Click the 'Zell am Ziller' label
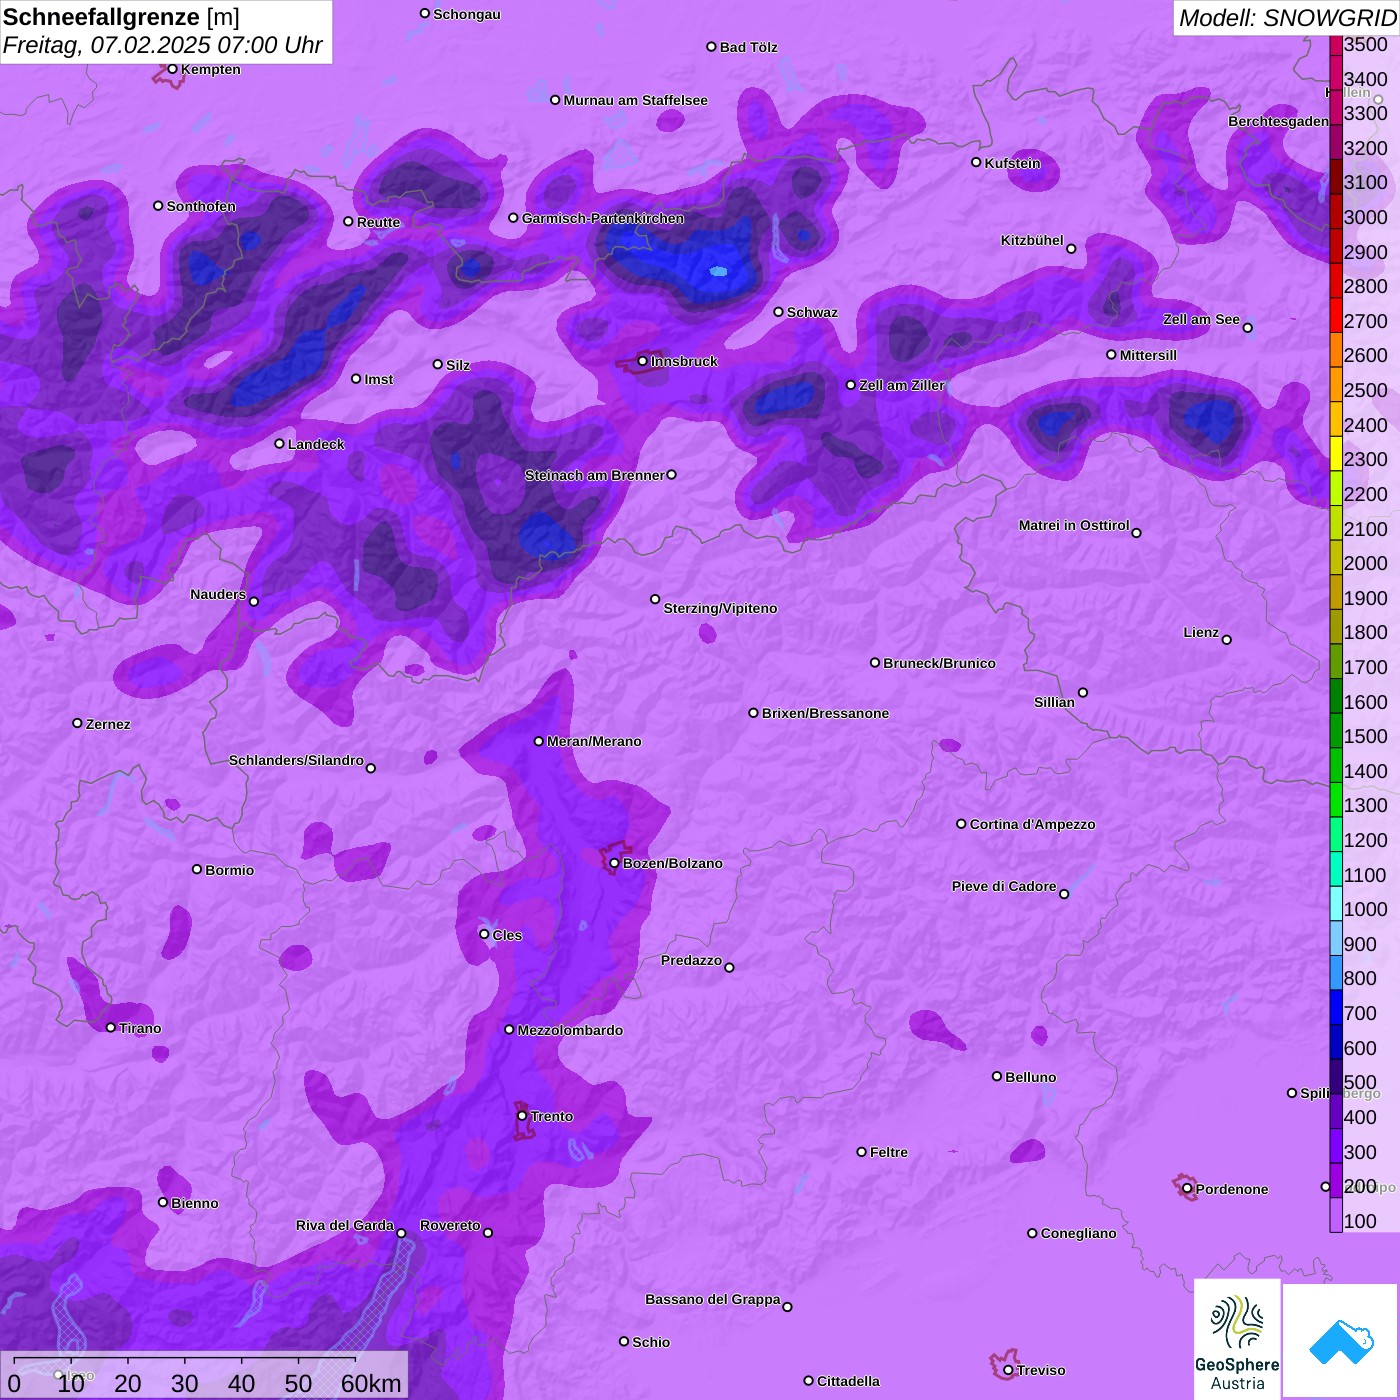Image resolution: width=1400 pixels, height=1400 pixels. [901, 385]
